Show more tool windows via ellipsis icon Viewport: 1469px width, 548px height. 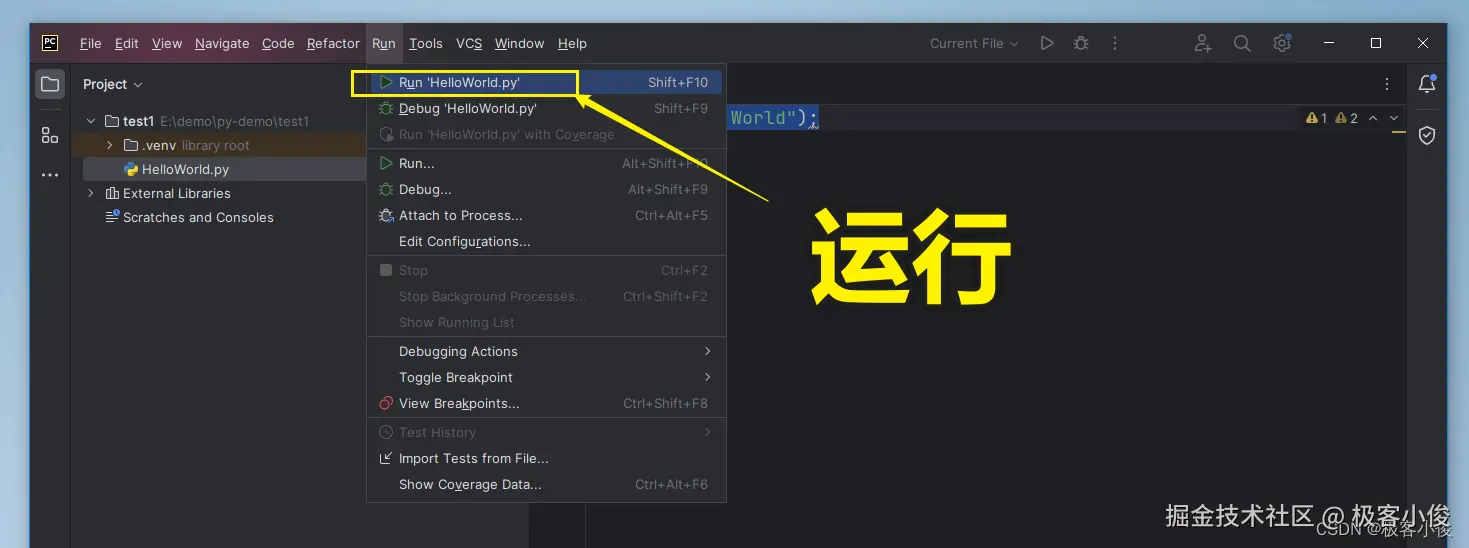coord(50,175)
